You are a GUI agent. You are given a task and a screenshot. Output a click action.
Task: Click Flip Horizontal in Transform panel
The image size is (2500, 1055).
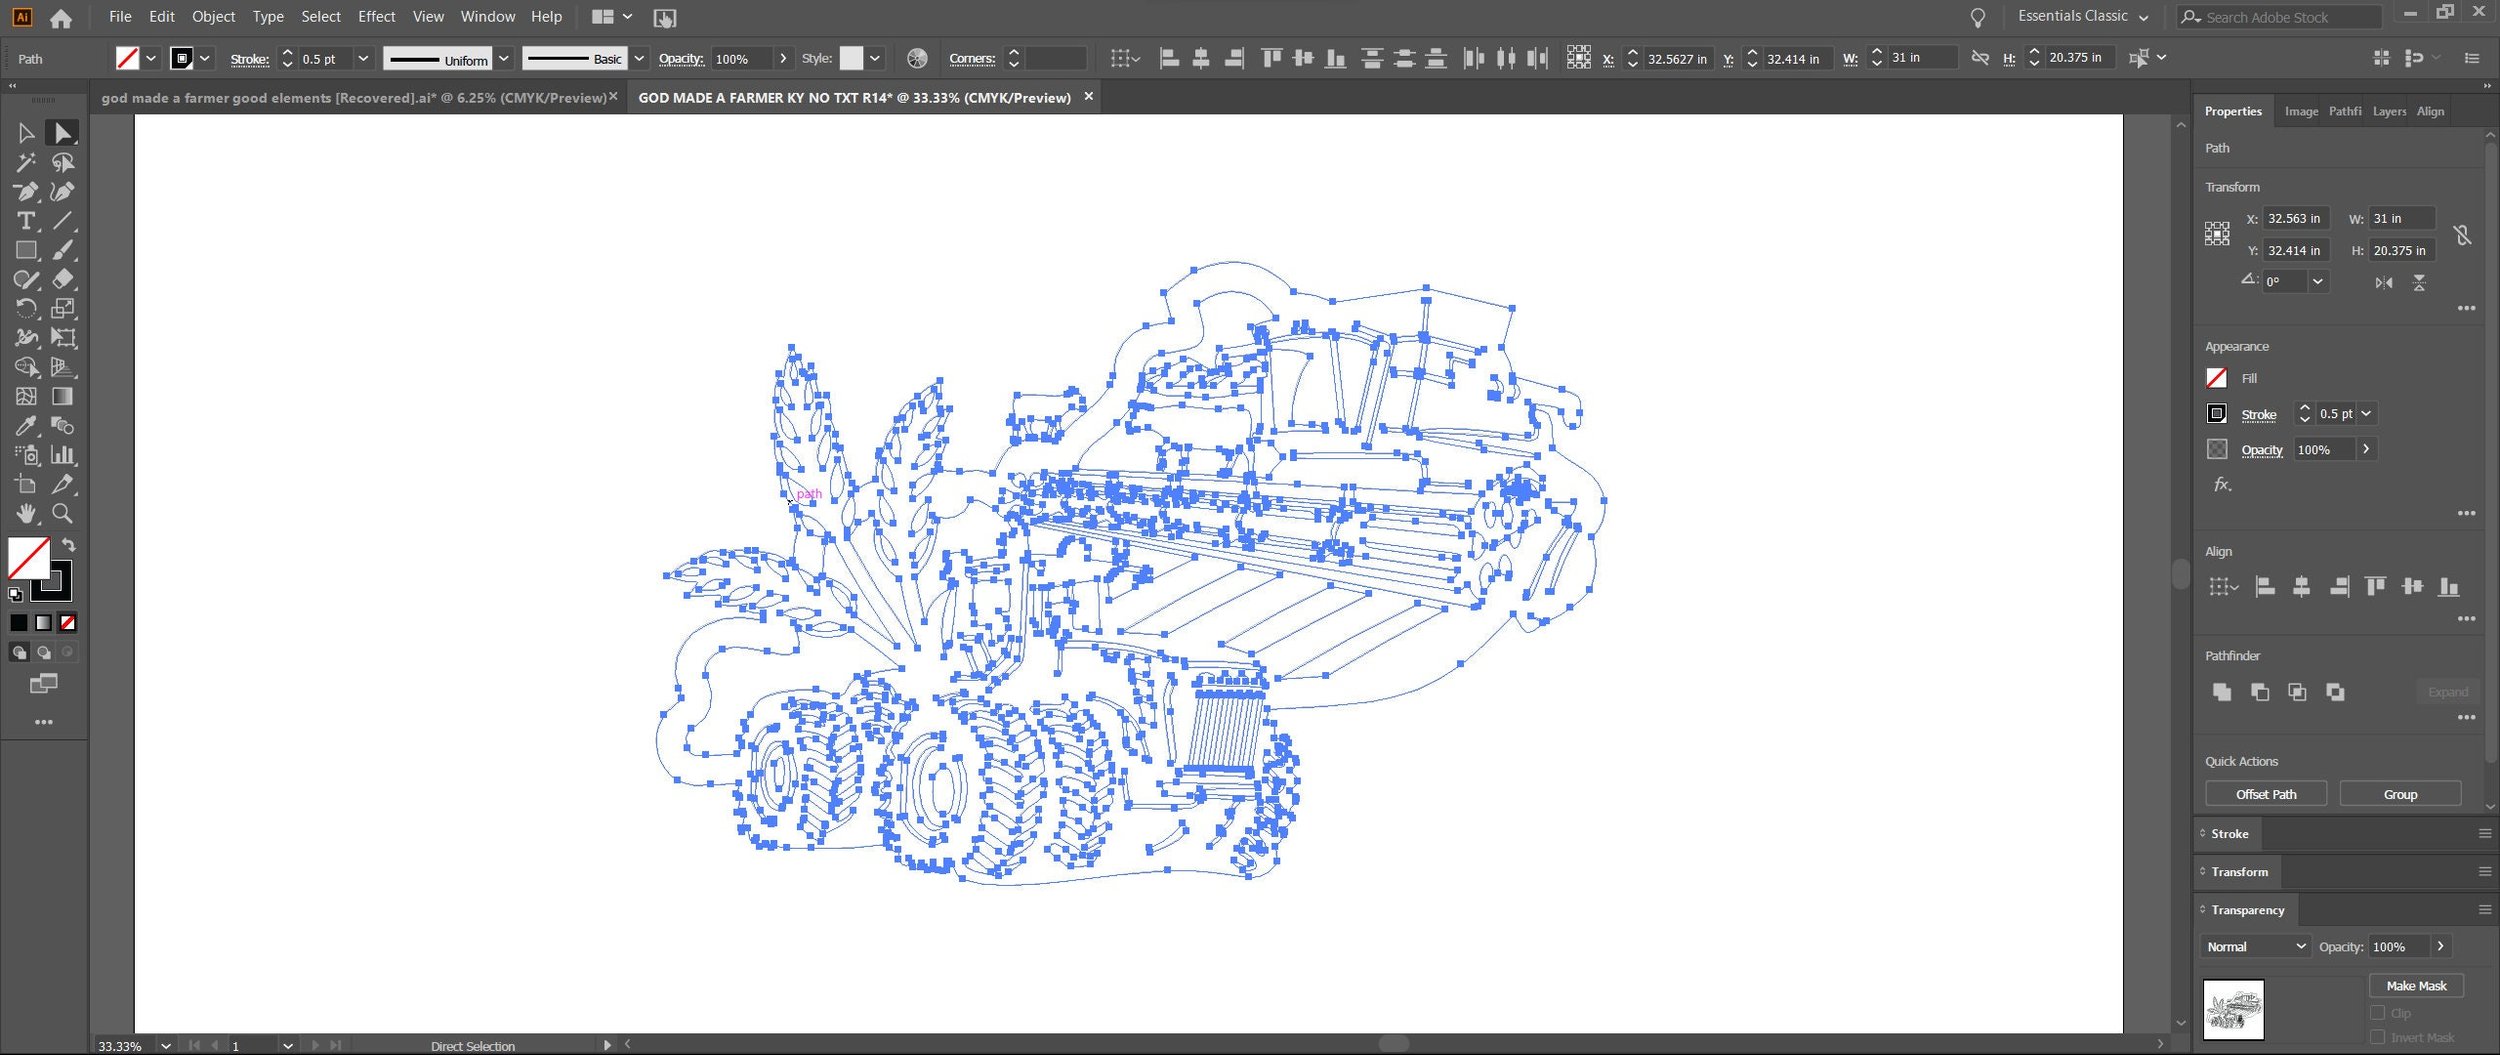tap(2384, 283)
